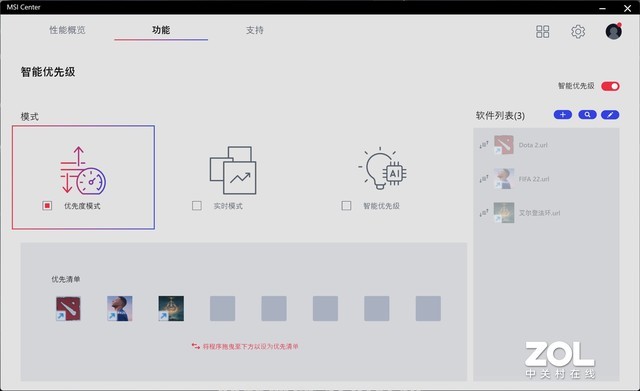This screenshot has width=640, height=391.
Task: Click Elden Ring thumbnail in priority list
Action: tap(171, 309)
